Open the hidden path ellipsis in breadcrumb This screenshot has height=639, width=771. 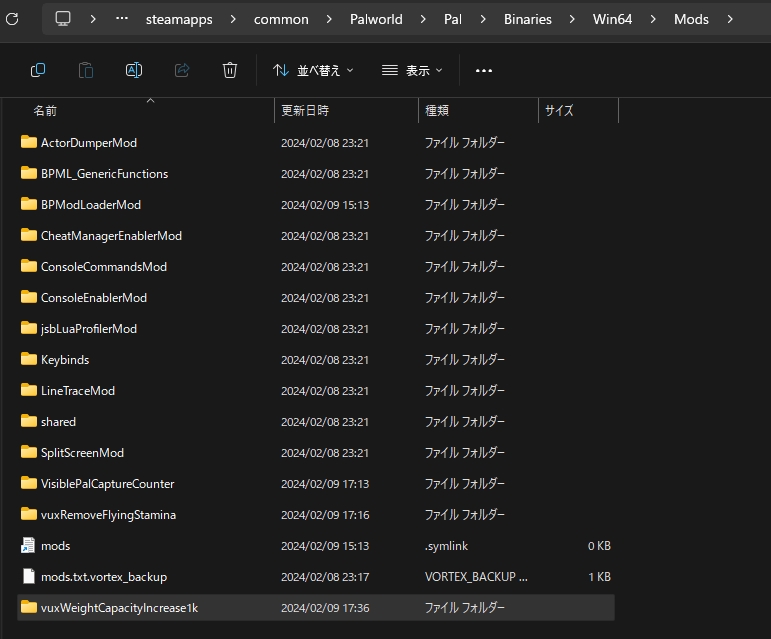(x=122, y=19)
